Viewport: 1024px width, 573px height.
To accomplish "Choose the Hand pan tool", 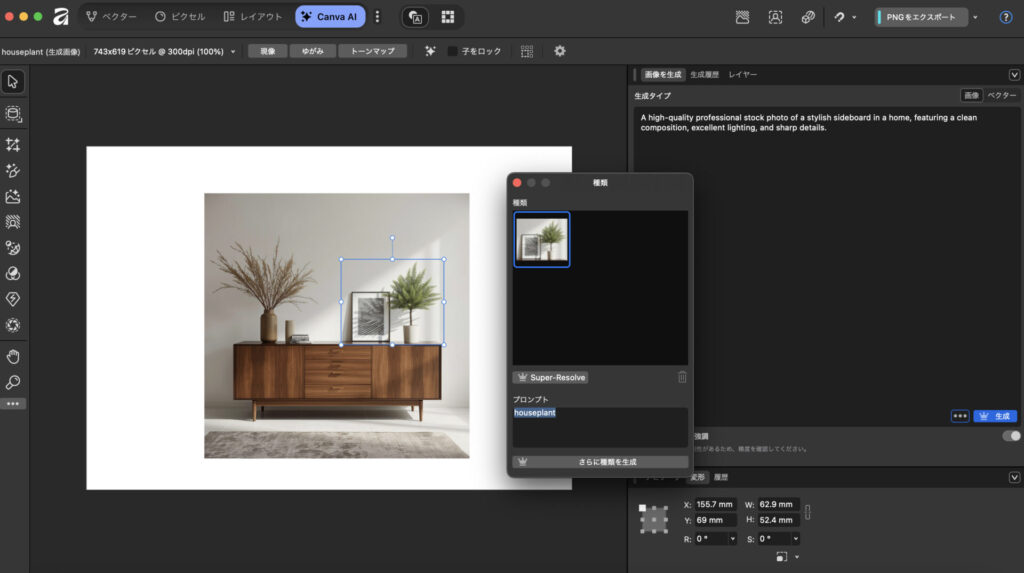I will pos(13,357).
